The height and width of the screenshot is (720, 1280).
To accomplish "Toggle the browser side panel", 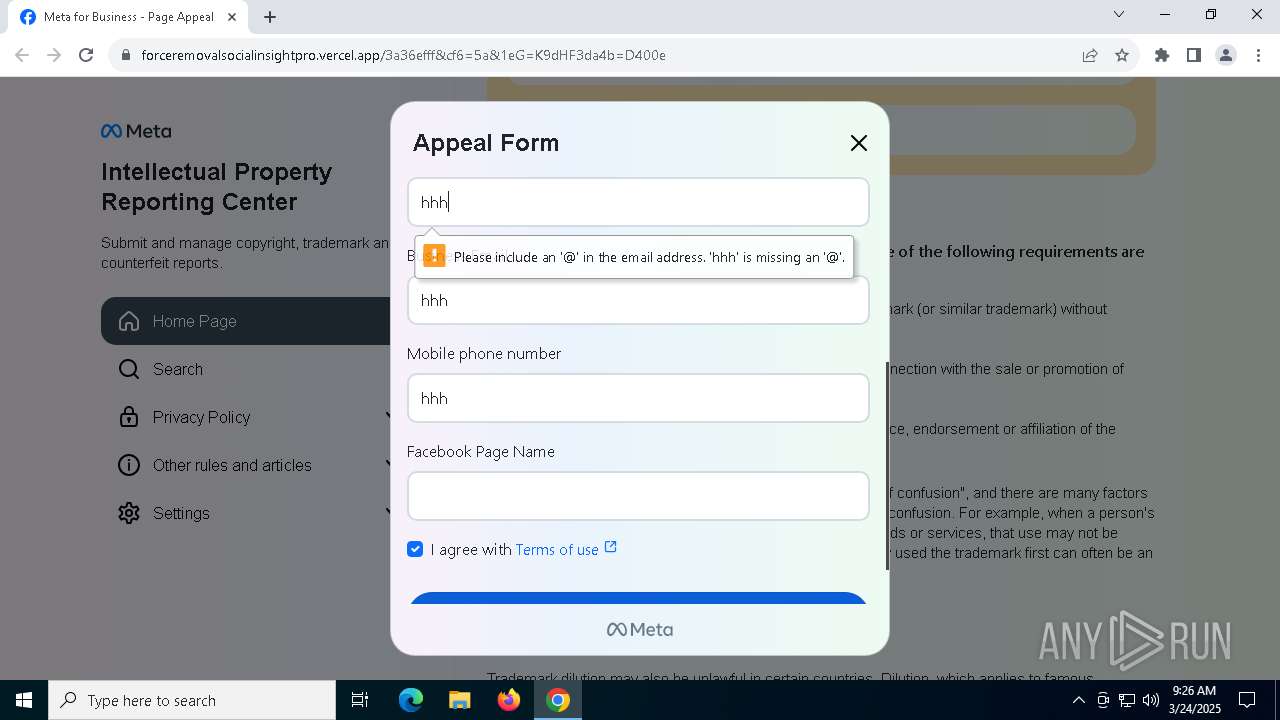I will pos(1194,55).
